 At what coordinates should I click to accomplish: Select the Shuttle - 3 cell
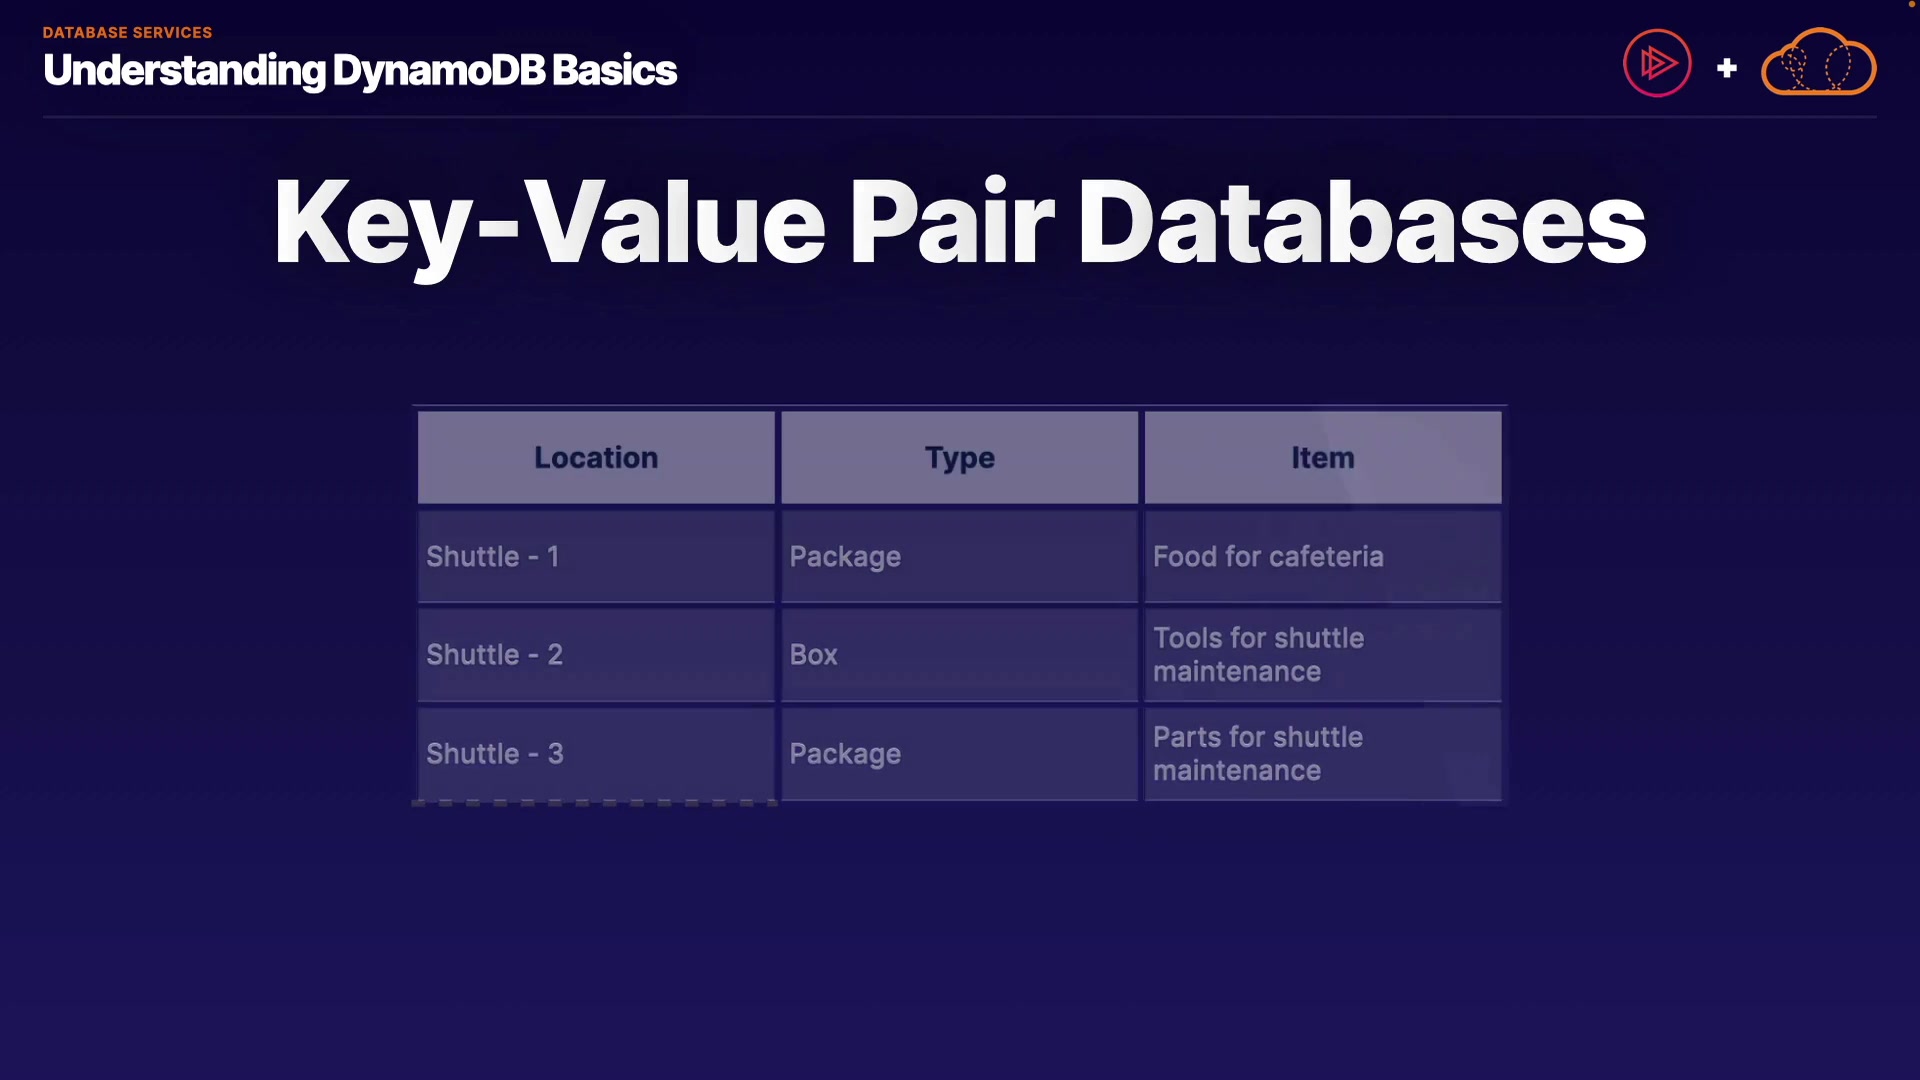click(x=596, y=753)
